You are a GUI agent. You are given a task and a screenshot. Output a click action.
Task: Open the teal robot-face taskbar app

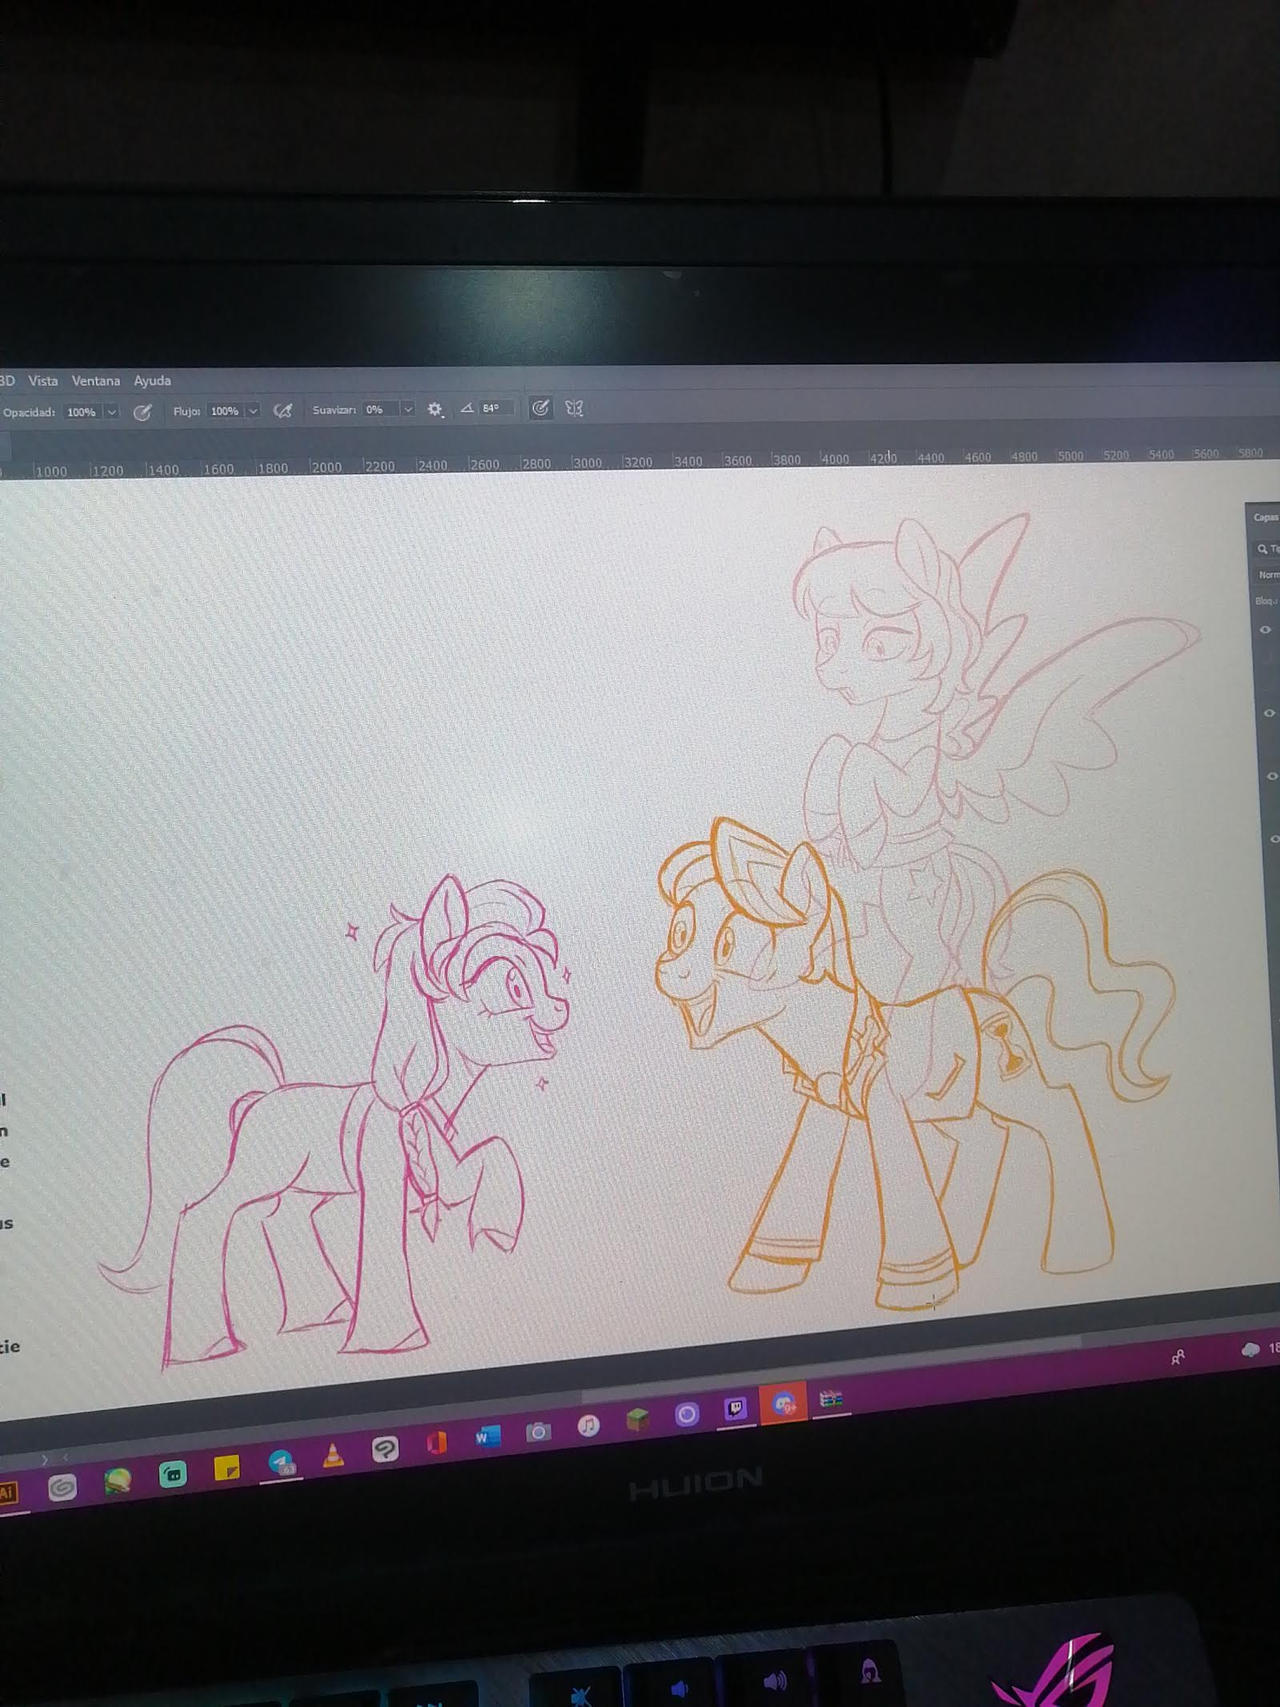click(173, 1474)
